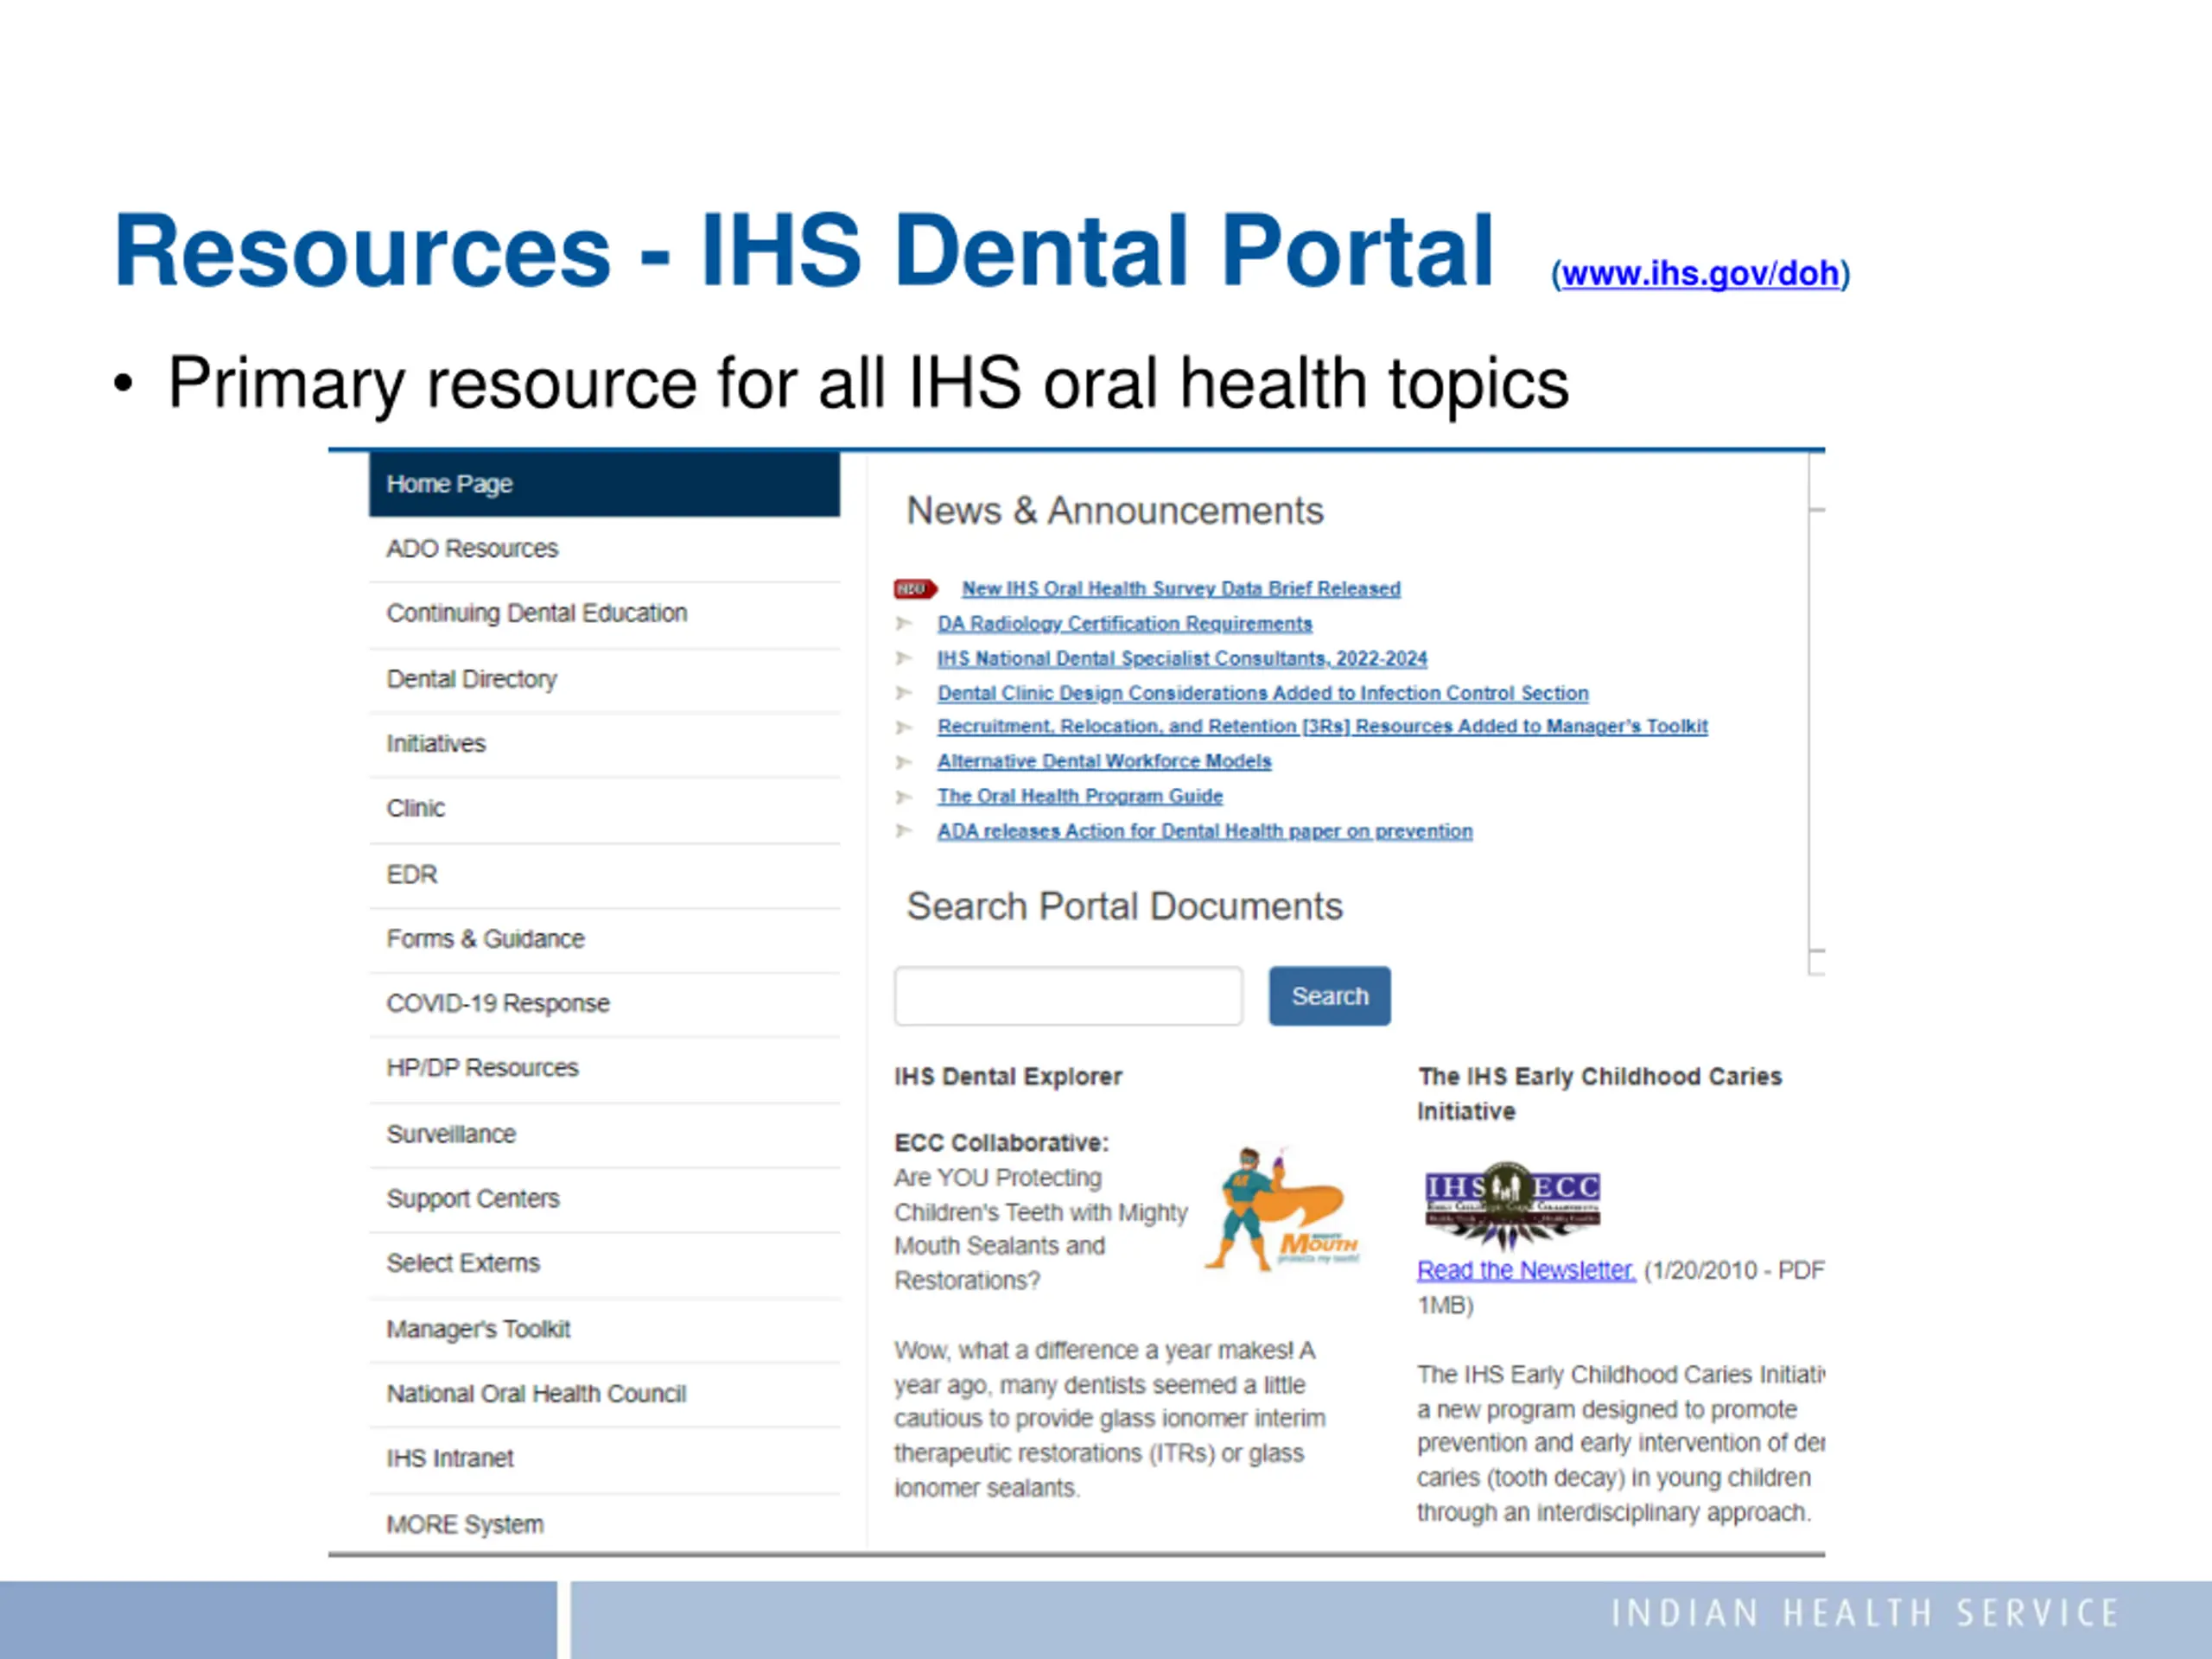The image size is (2212, 1659).
Task: Open IHS National Dental Specialist Consultants link
Action: (x=1182, y=659)
